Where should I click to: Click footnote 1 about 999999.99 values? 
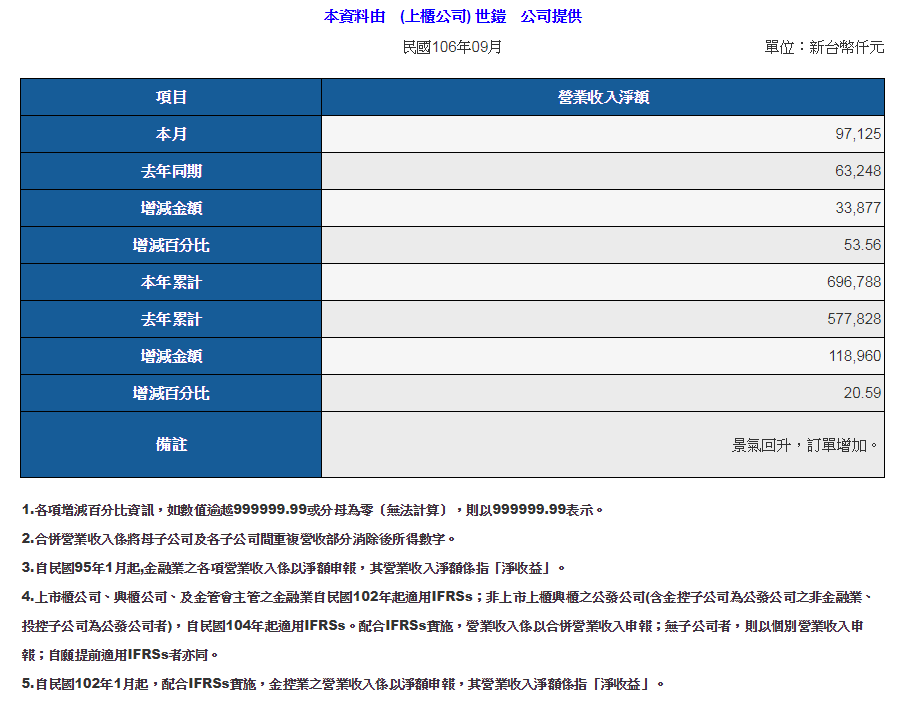[312, 510]
